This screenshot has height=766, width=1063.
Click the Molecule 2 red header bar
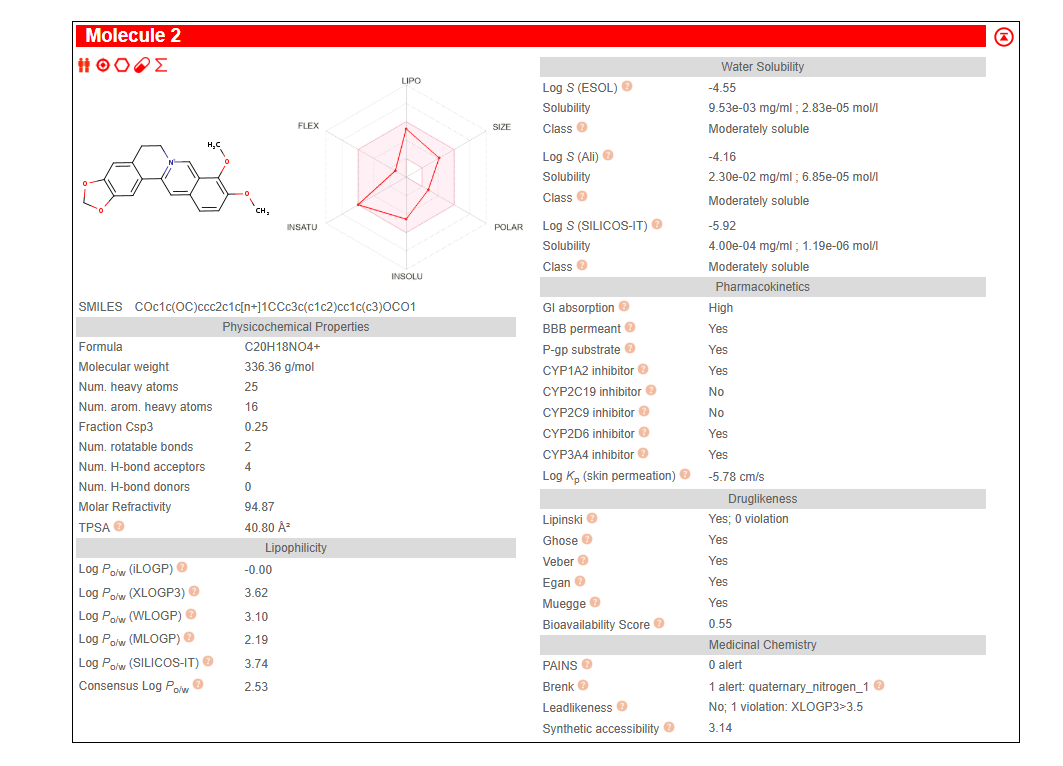530,36
